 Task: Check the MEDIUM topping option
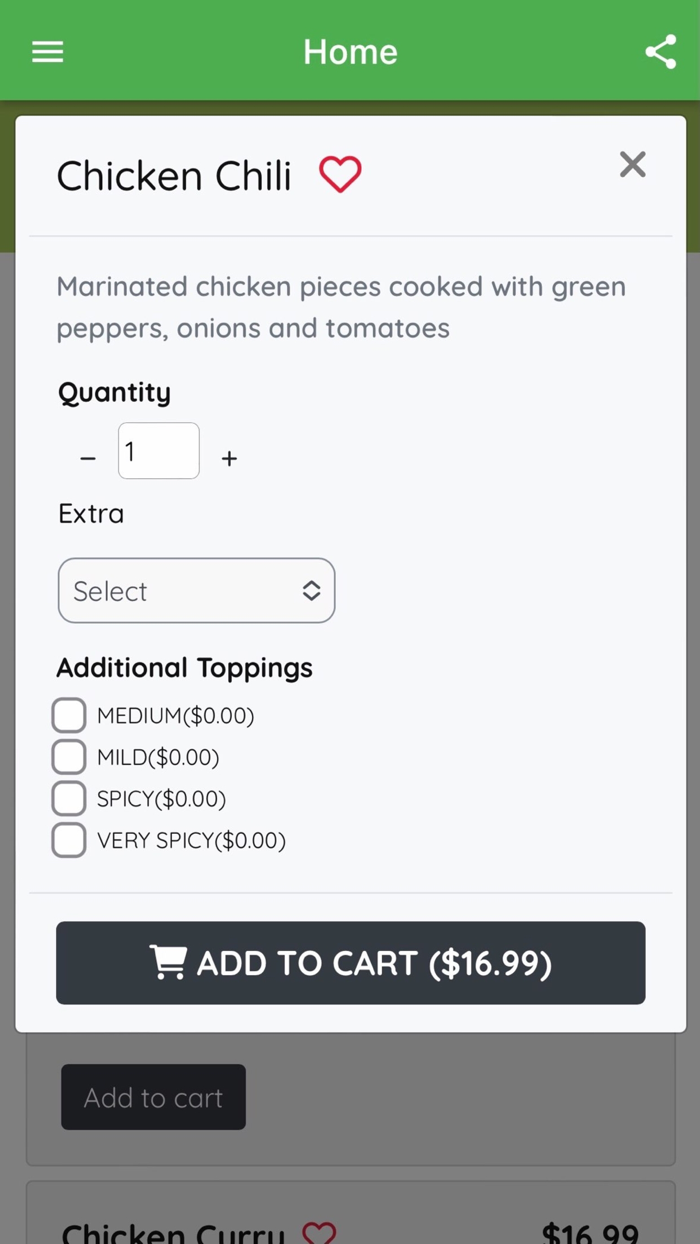tap(69, 716)
